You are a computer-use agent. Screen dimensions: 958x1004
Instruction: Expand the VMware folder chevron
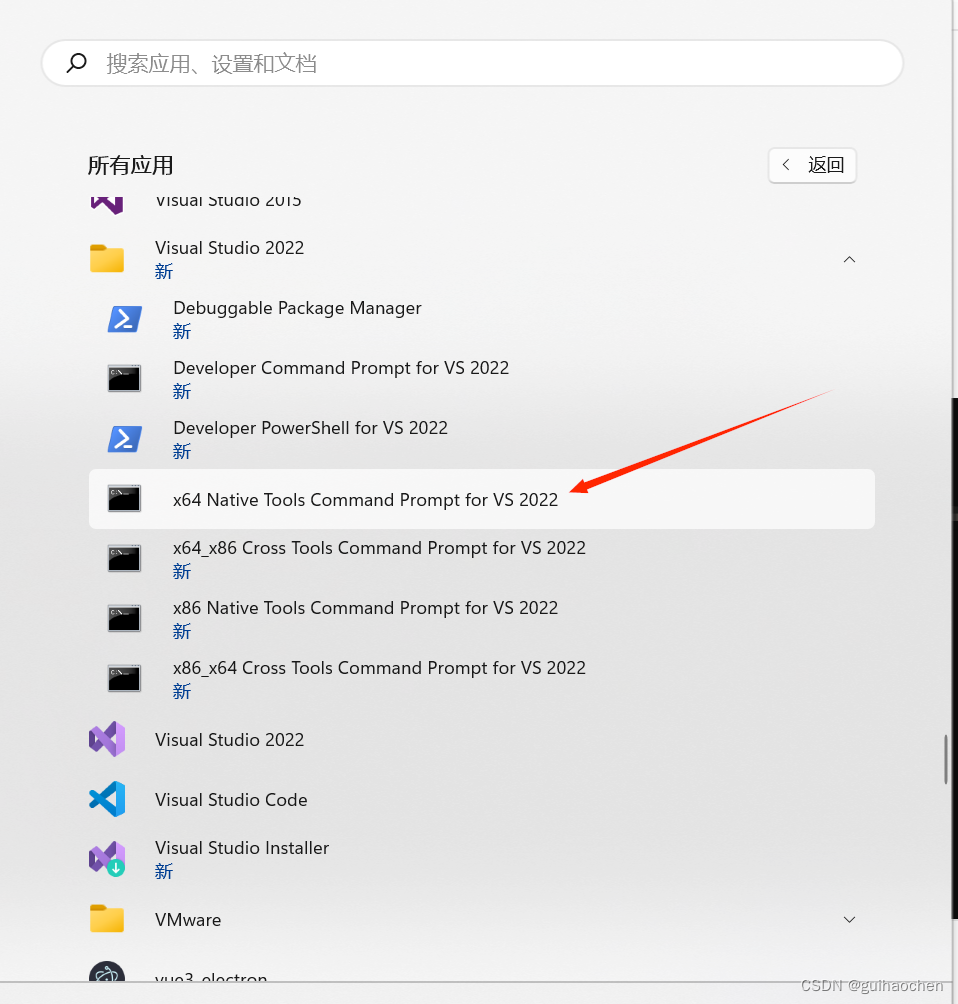pos(849,919)
